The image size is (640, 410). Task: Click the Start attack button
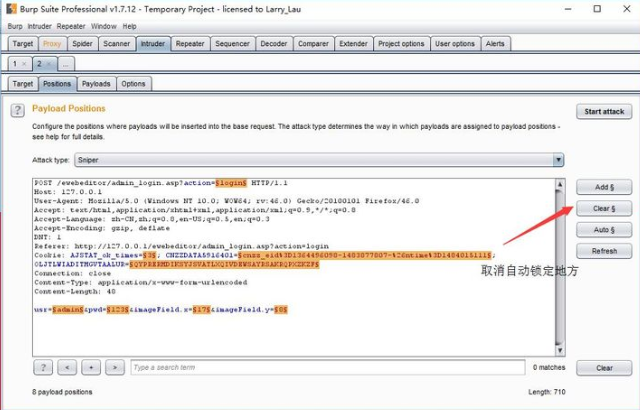tap(604, 111)
